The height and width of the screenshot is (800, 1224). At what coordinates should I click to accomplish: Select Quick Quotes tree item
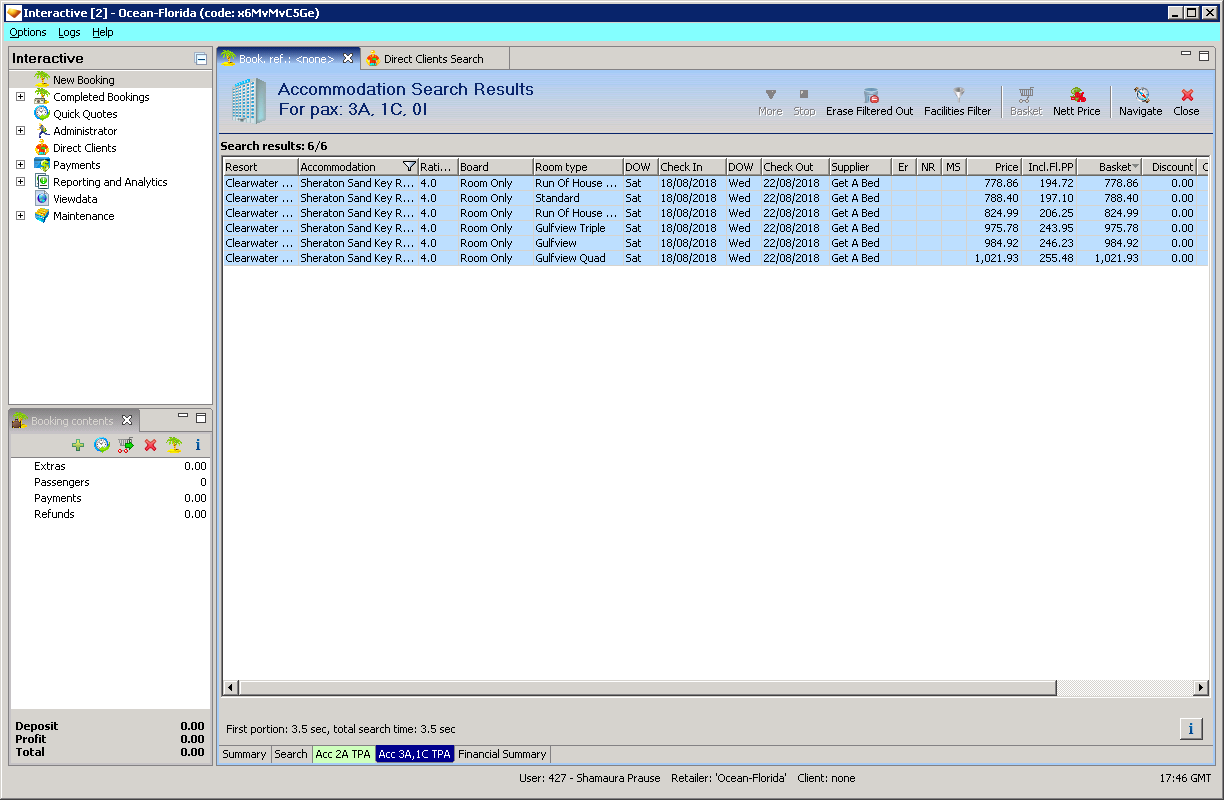85,114
